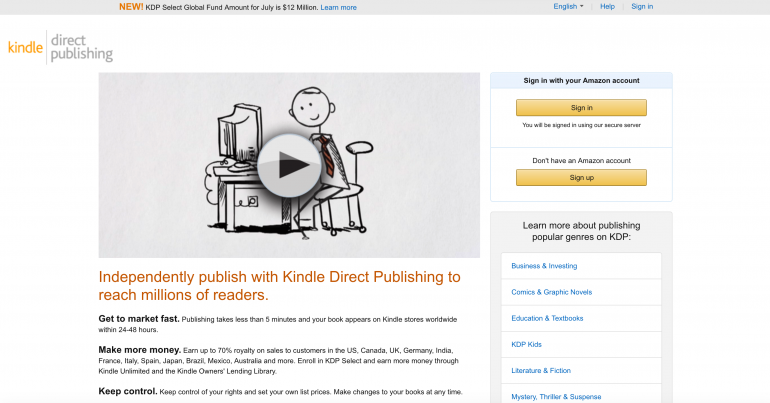Click the 'Keep control.' heading
The width and height of the screenshot is (770, 403).
tap(128, 391)
